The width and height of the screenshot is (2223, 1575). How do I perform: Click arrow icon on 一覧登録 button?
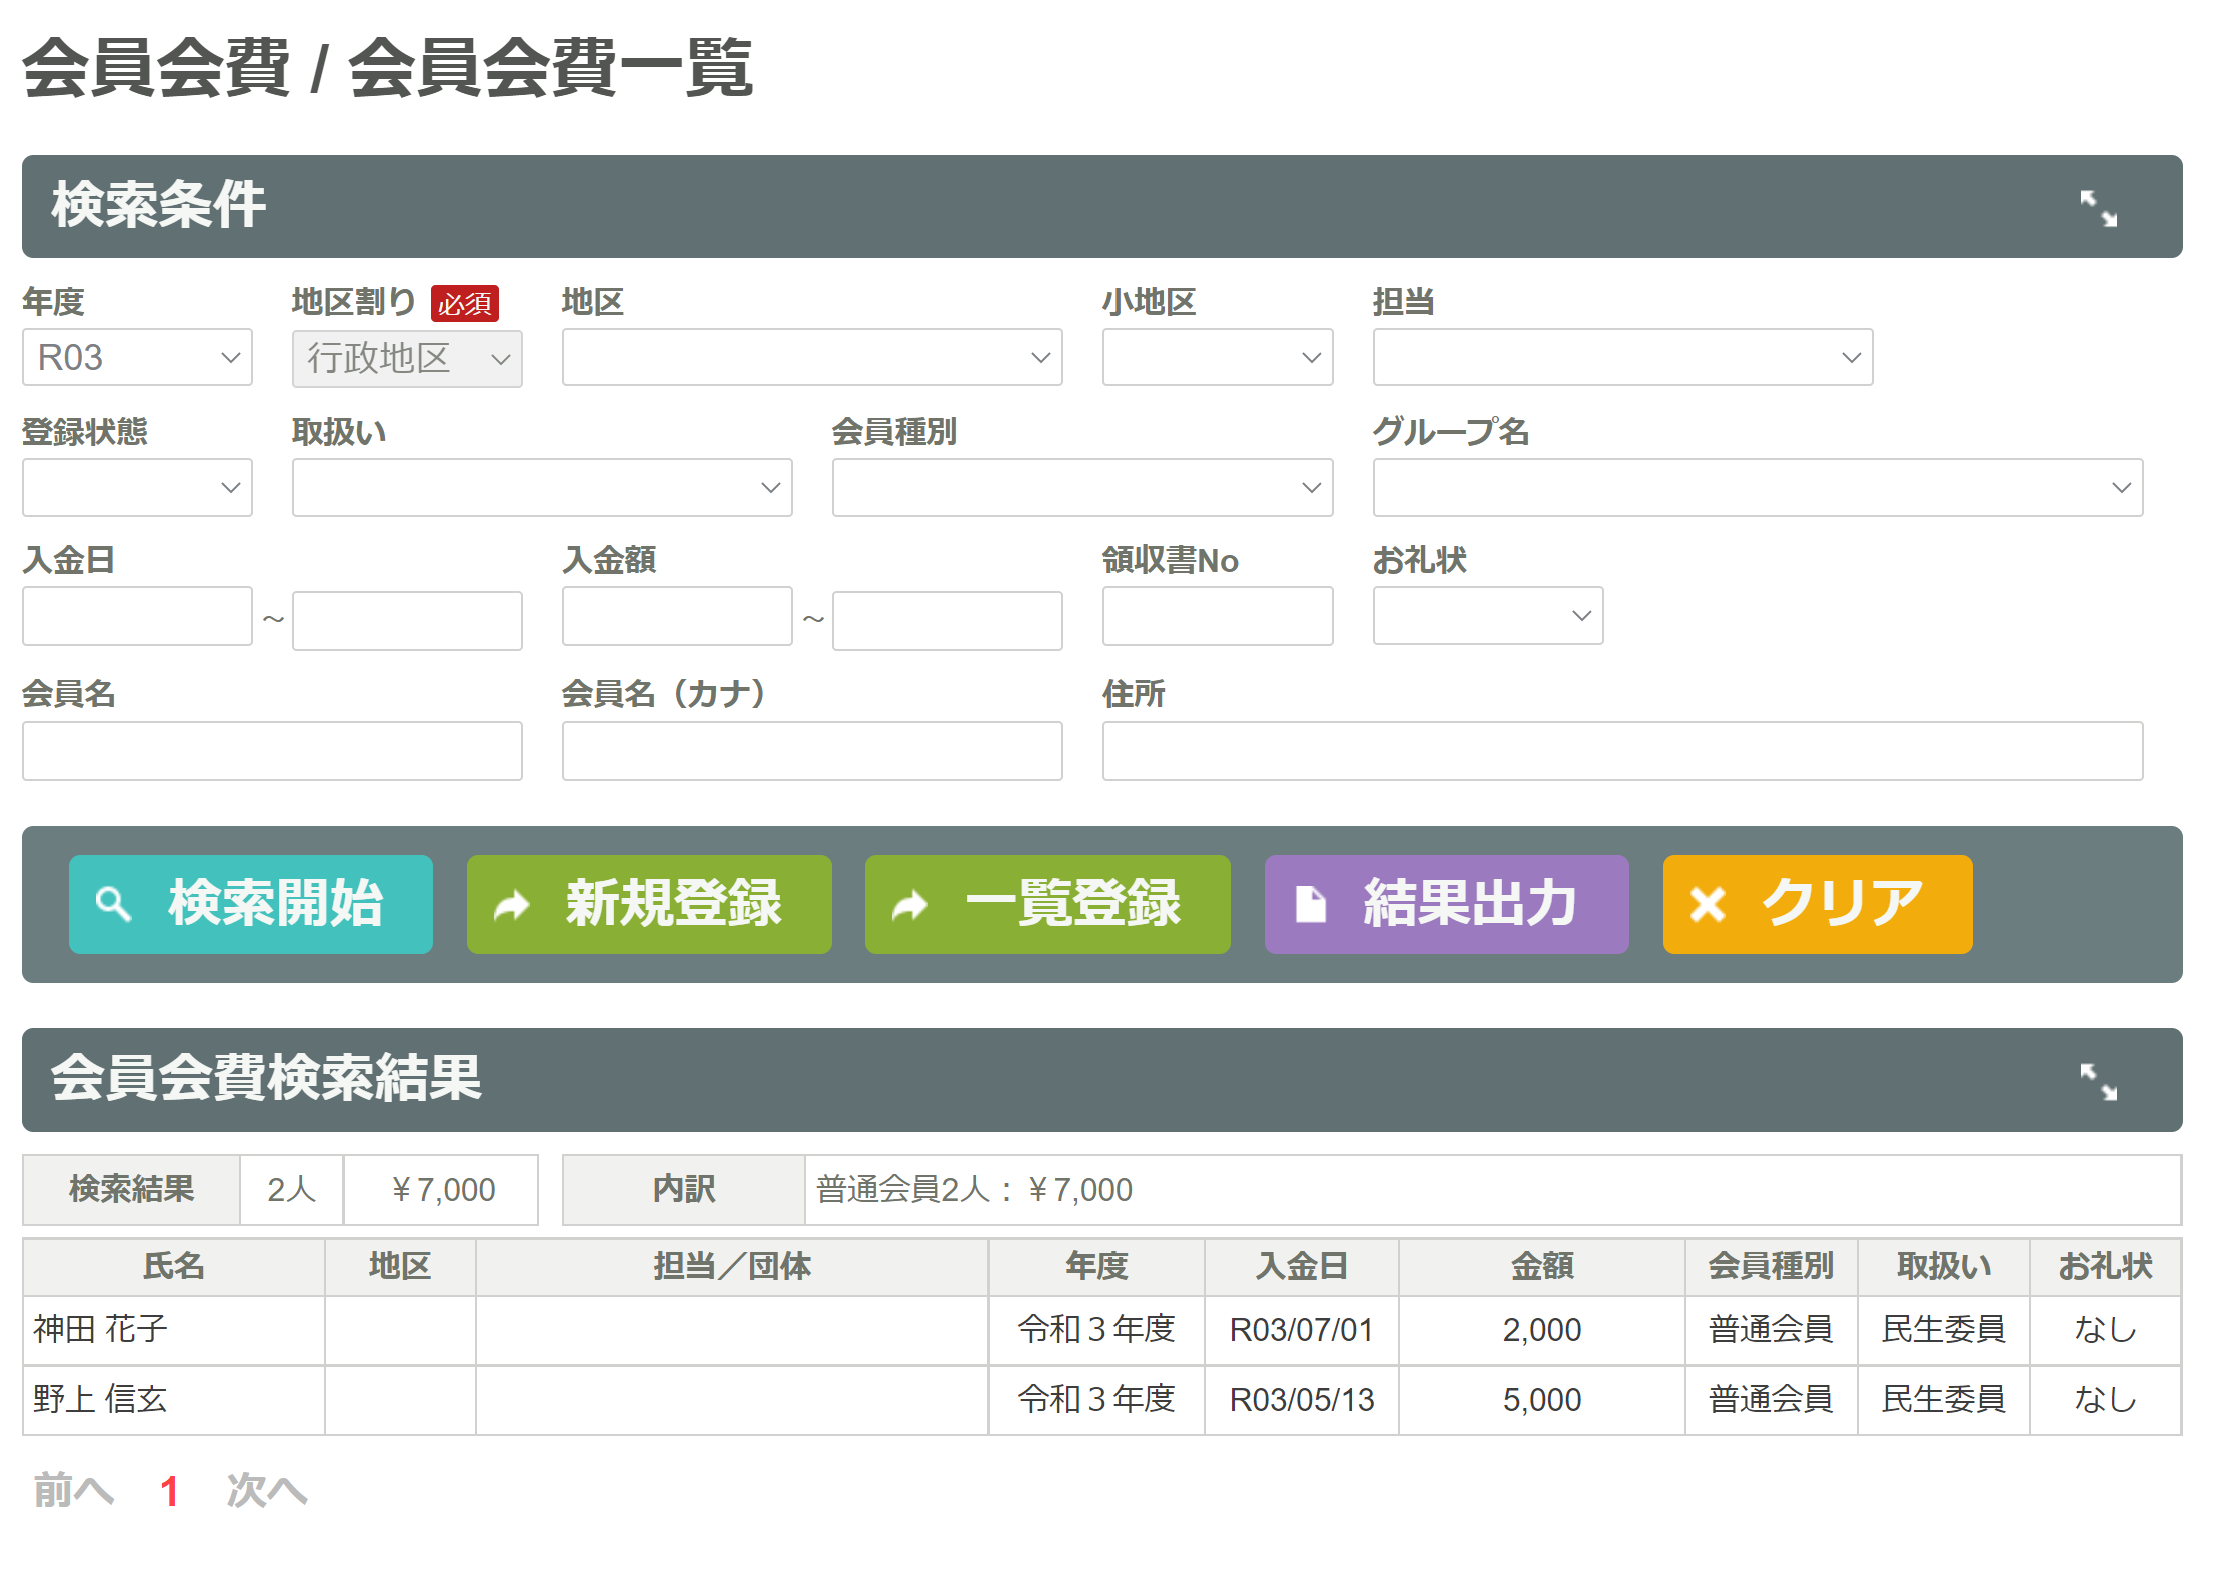tap(910, 906)
